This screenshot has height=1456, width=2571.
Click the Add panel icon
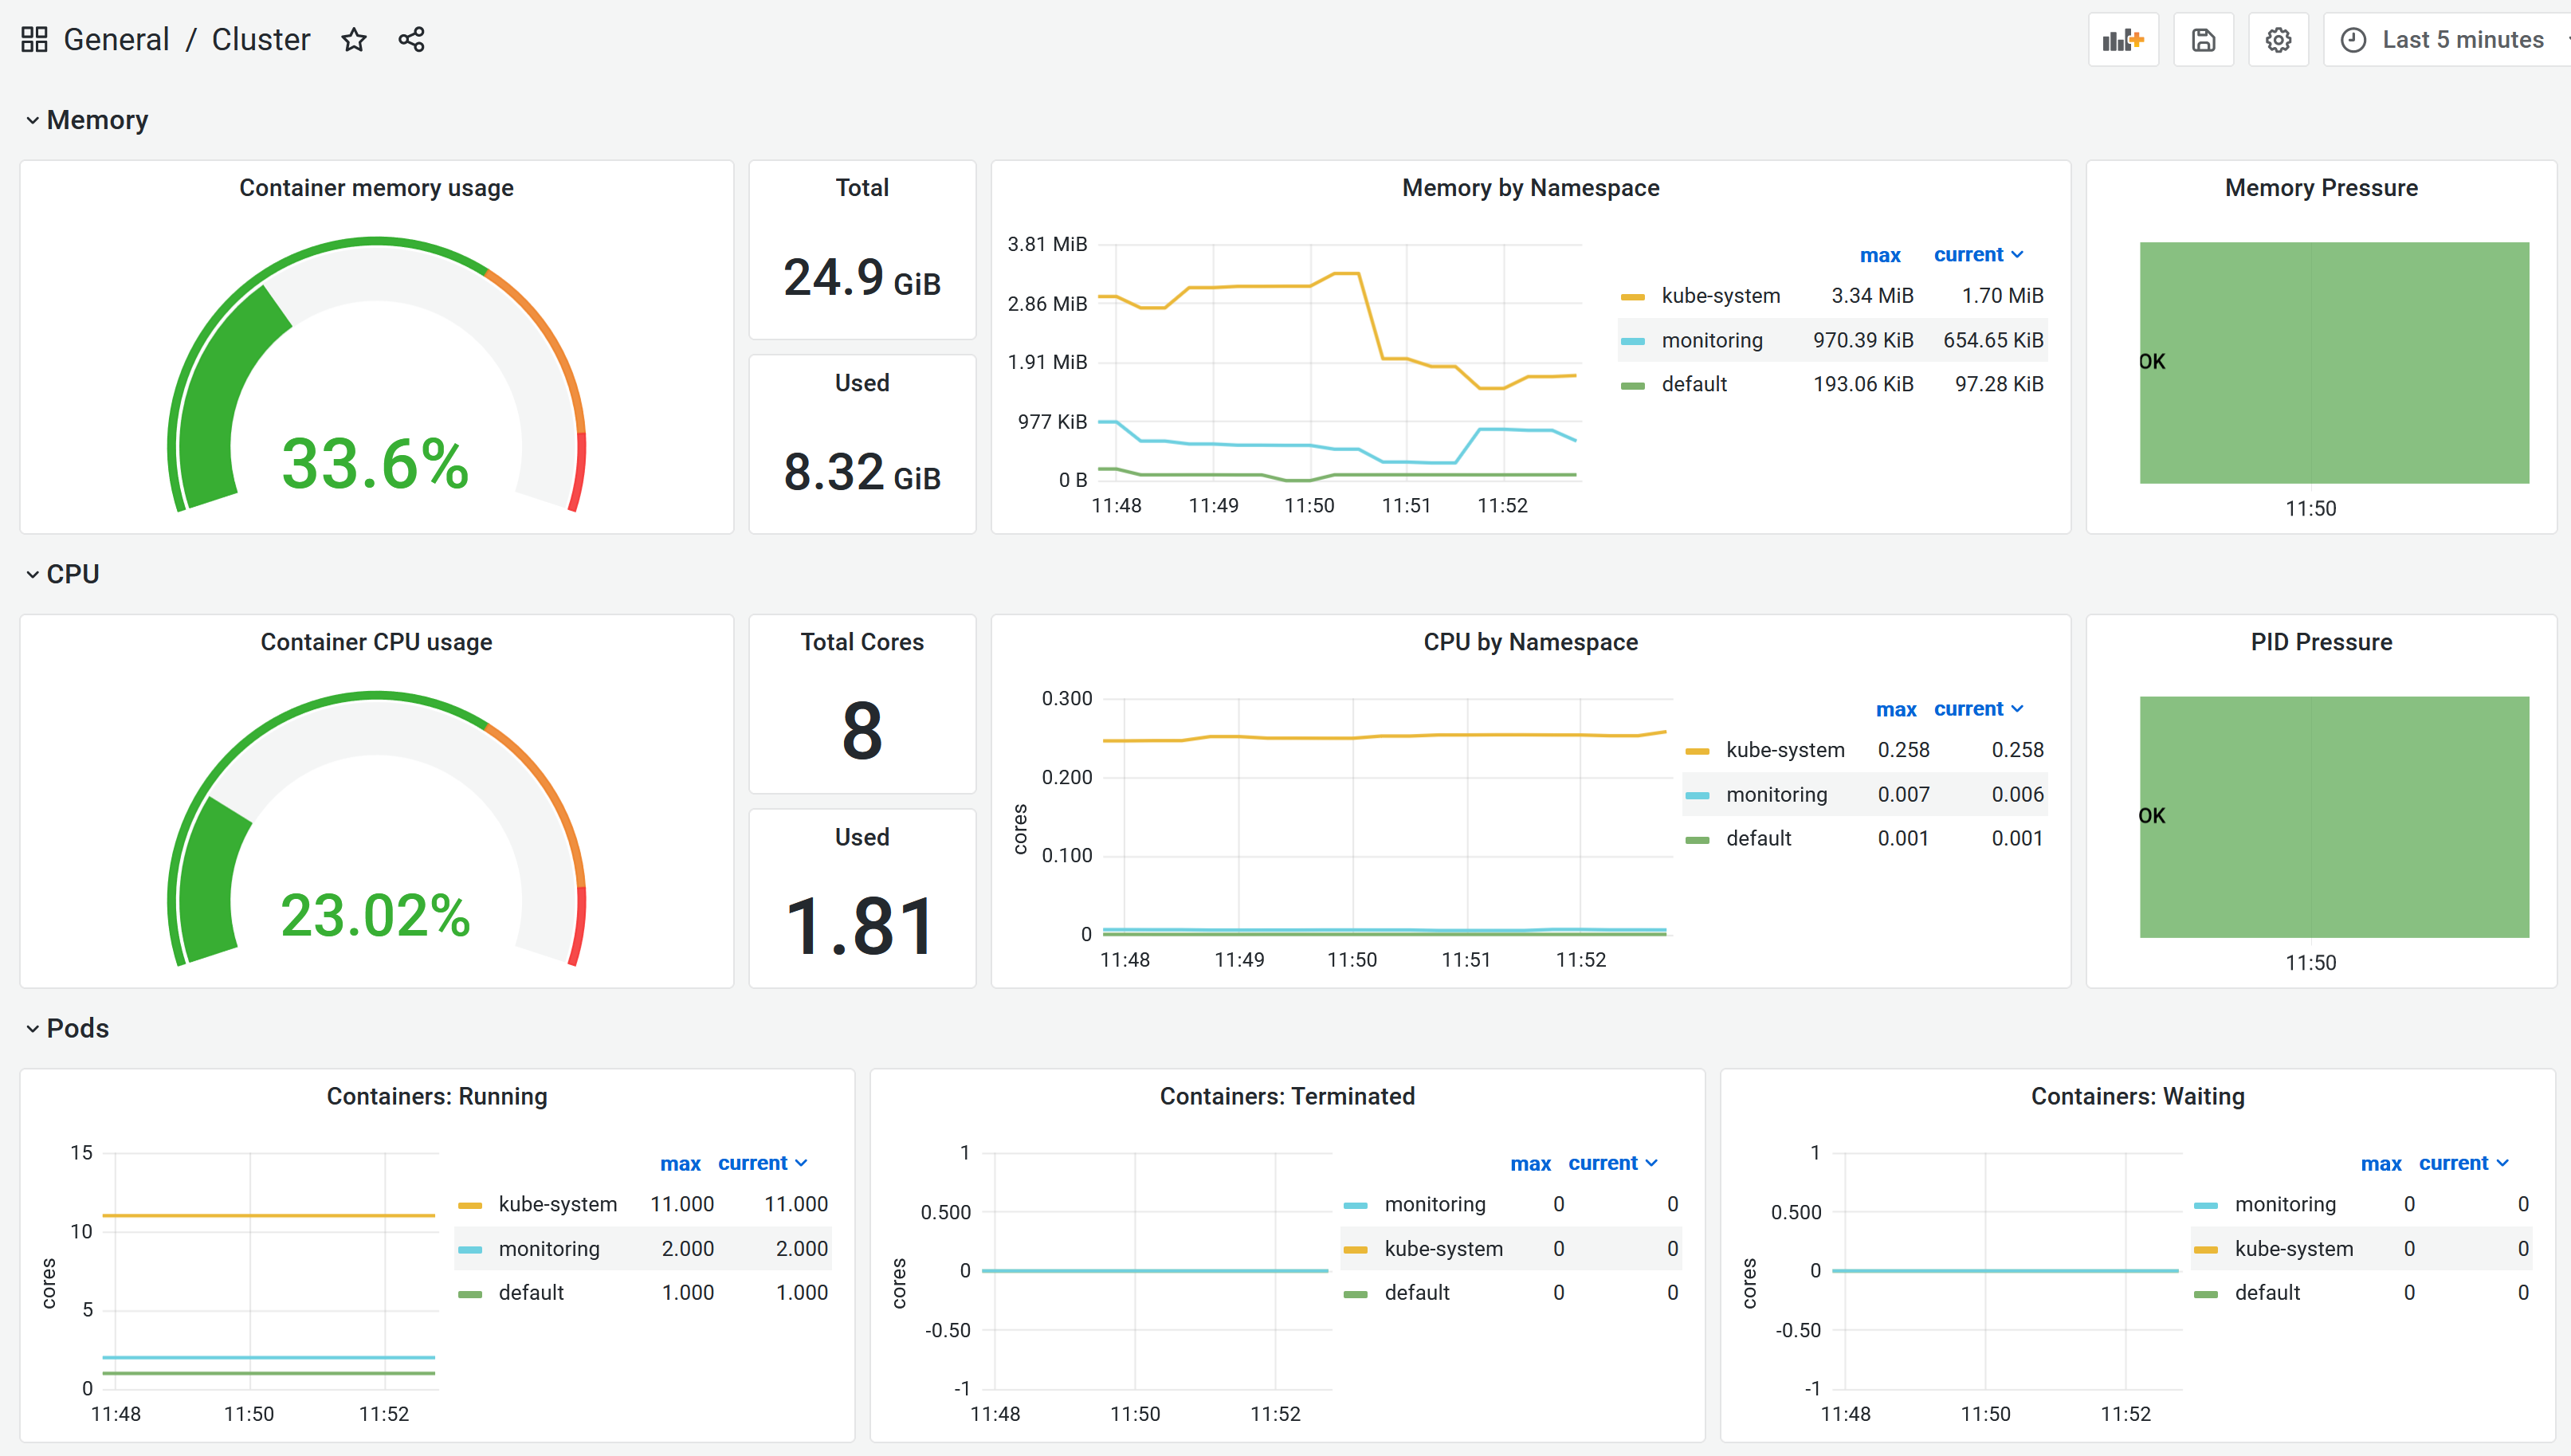click(2123, 40)
